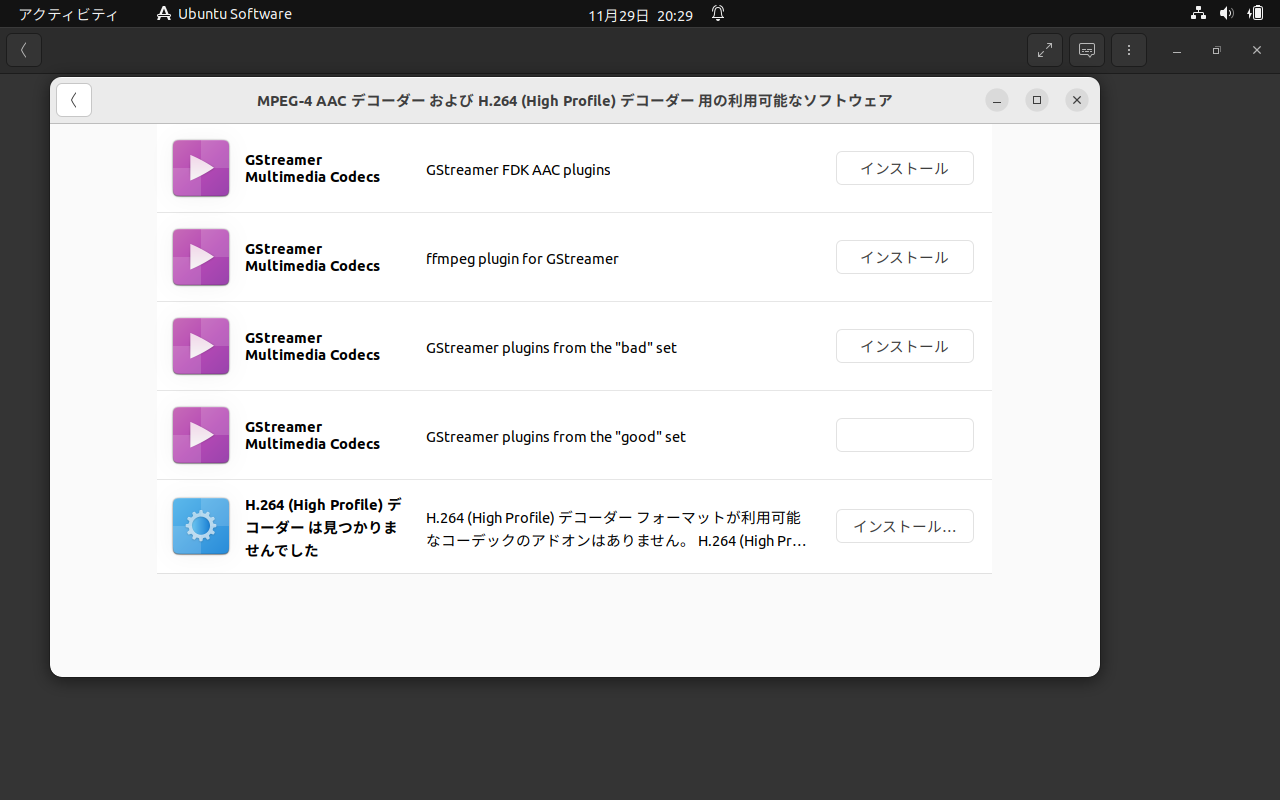Screen dimensions: 1280x800
Task: Click the volume speaker icon
Action: (1226, 14)
